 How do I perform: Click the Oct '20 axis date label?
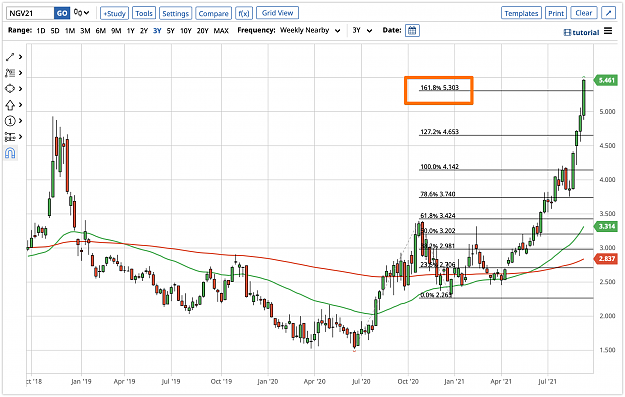coord(408,381)
